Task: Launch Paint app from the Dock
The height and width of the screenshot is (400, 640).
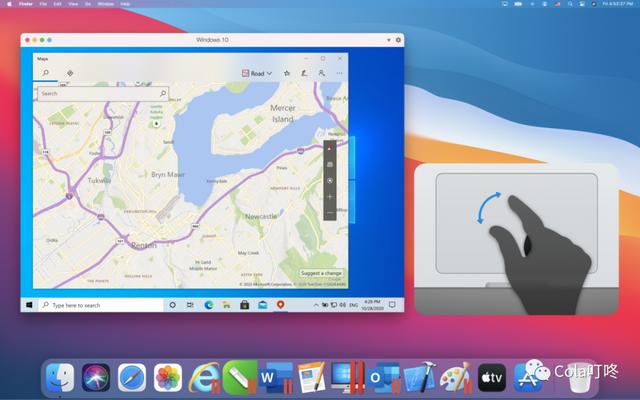Action: [456, 378]
